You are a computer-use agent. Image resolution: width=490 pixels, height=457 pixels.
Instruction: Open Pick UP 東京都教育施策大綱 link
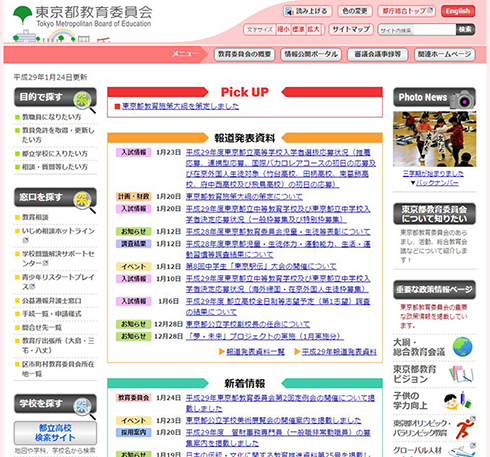(x=180, y=106)
